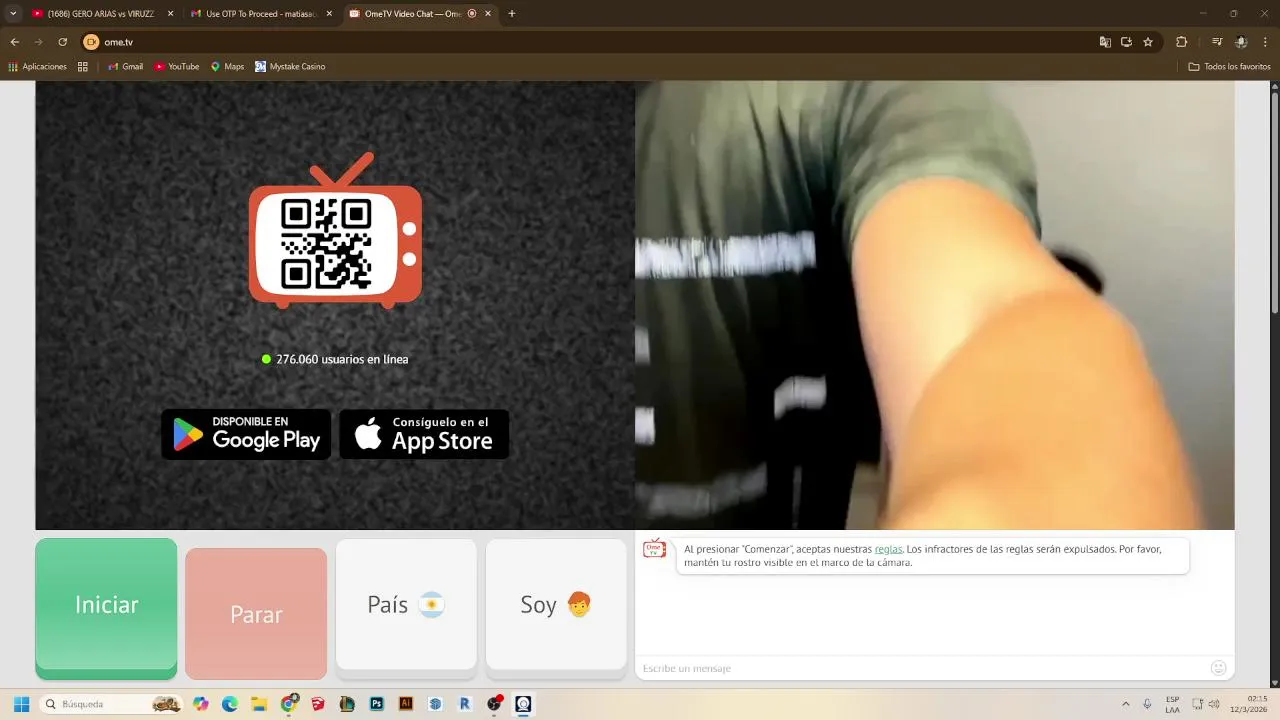View site information icon in address bar
The image size is (1280, 720).
(x=91, y=42)
